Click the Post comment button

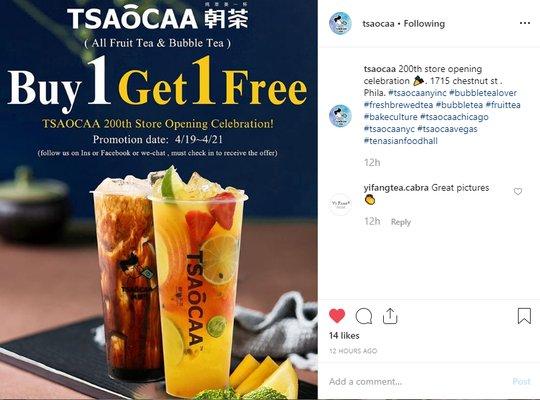pyautogui.click(x=521, y=381)
